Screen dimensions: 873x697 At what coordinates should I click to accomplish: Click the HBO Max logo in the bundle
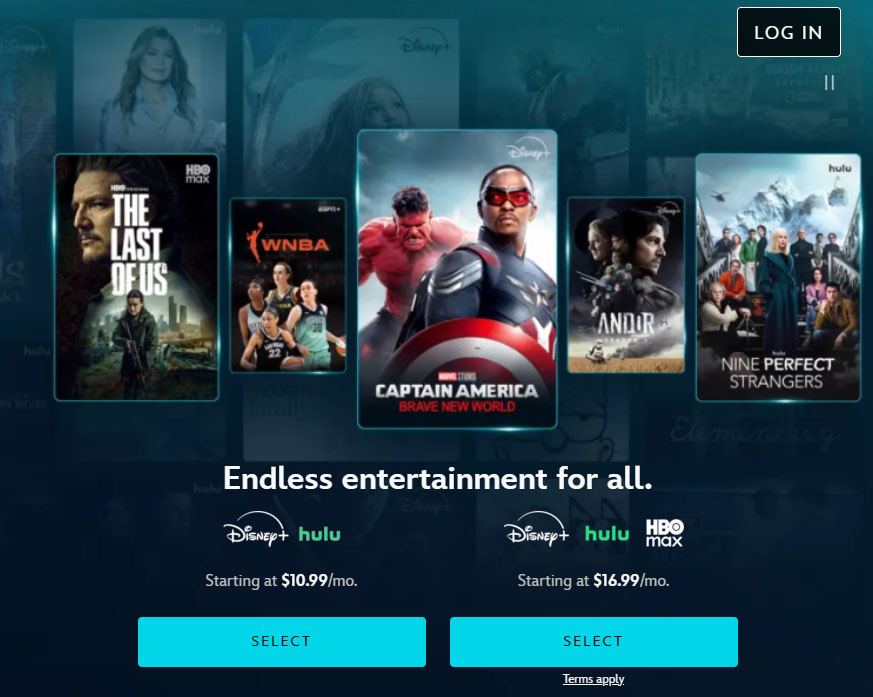click(x=664, y=533)
